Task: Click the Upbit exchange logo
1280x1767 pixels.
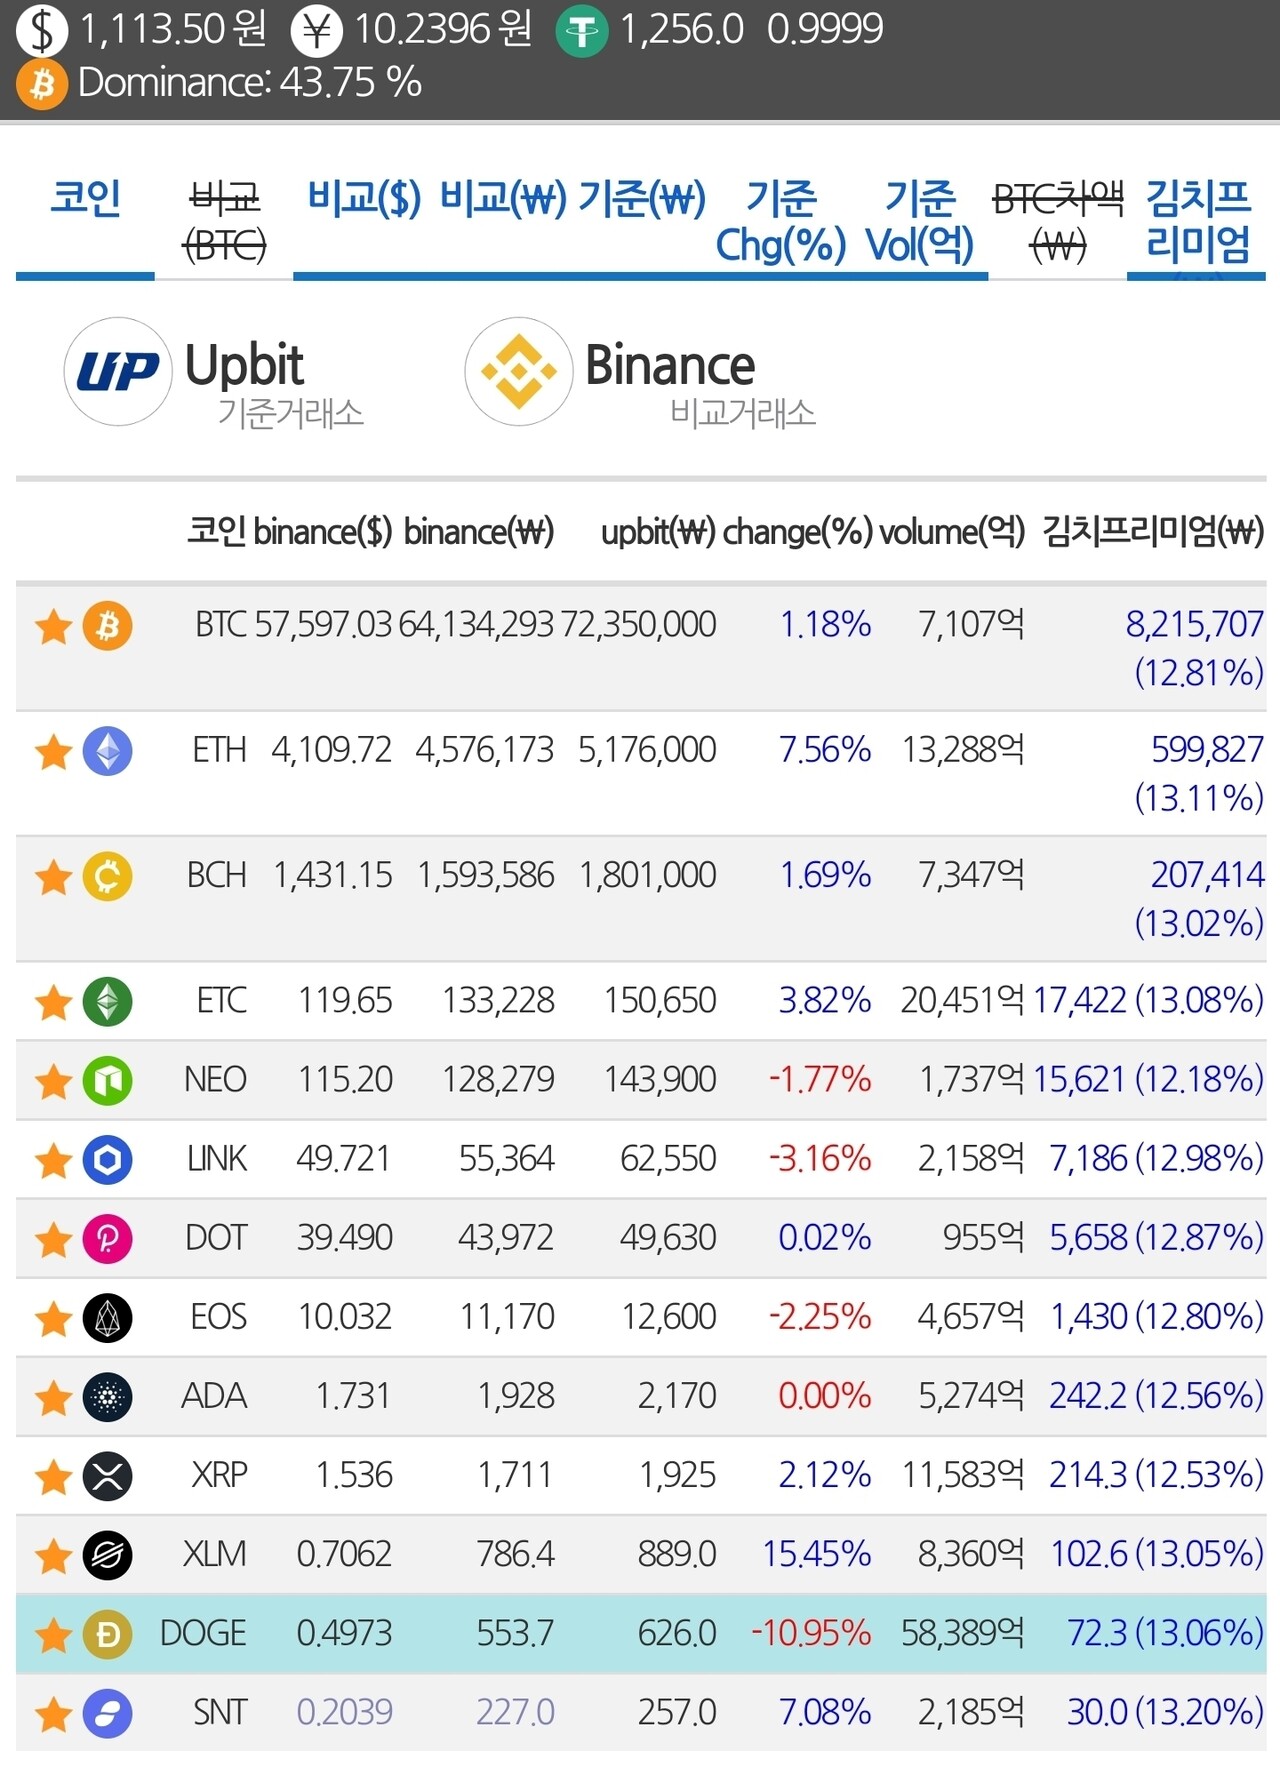Action: (118, 372)
